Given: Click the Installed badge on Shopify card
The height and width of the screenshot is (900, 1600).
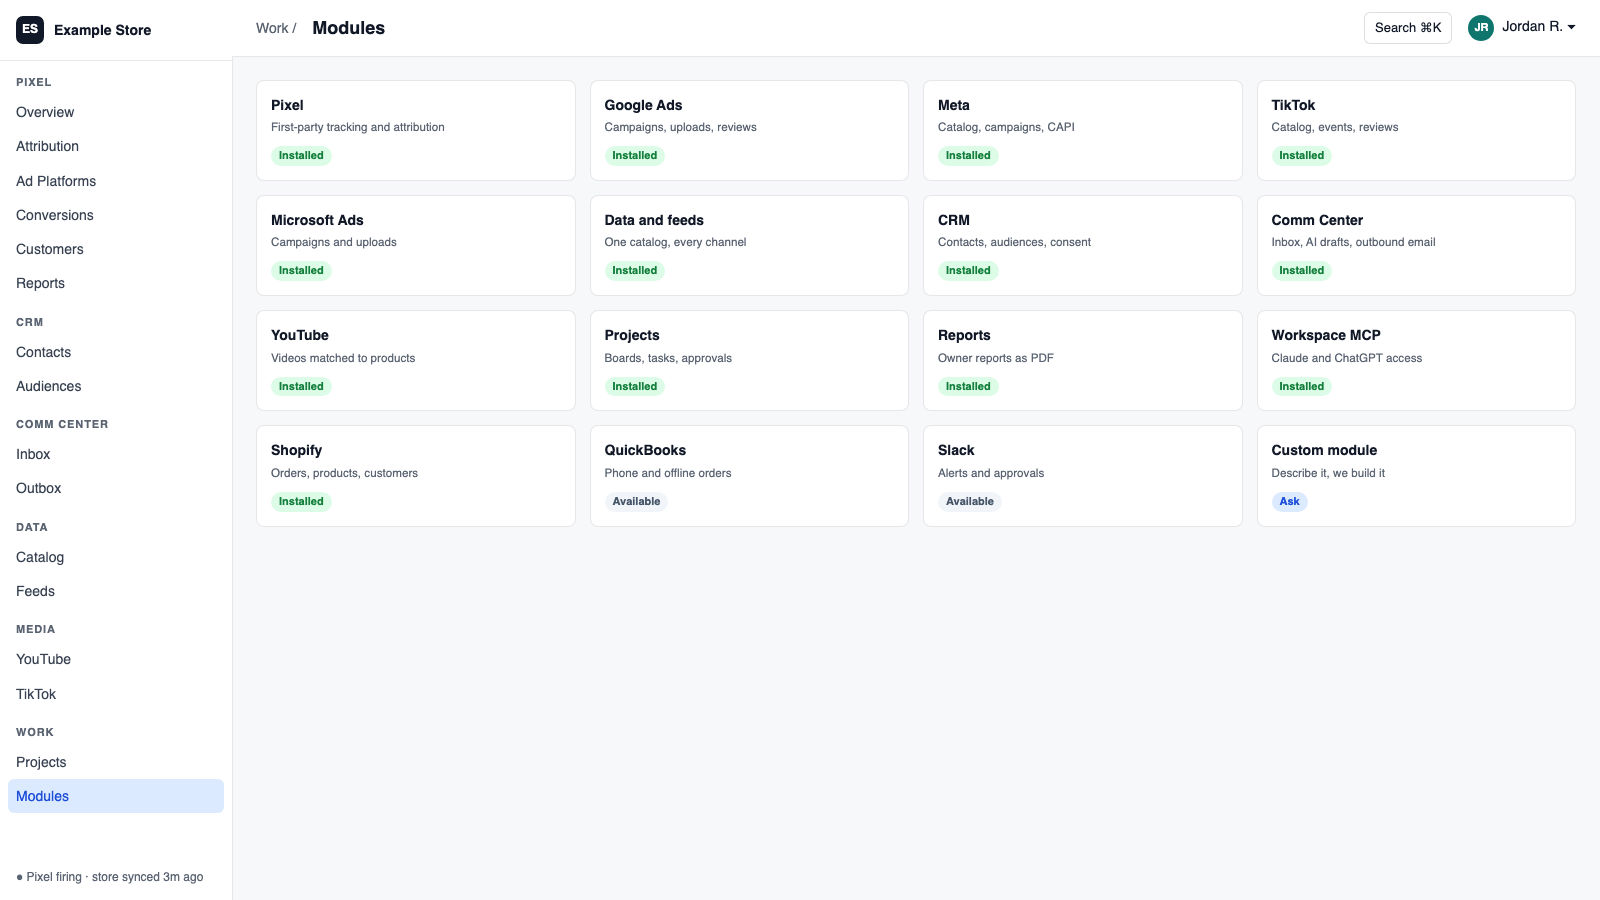Looking at the screenshot, I should tap(301, 501).
